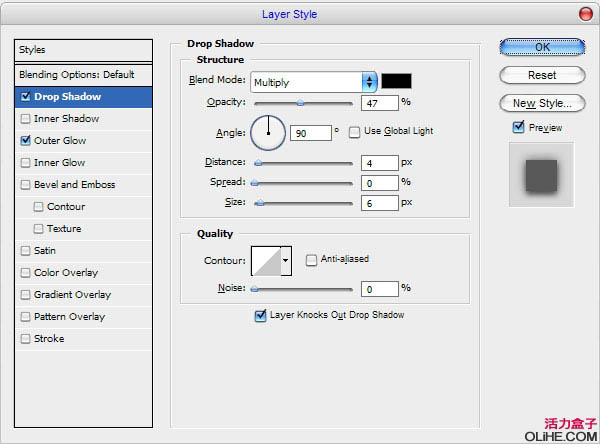
Task: Enable the Color Overlay checkbox
Action: tap(25, 273)
